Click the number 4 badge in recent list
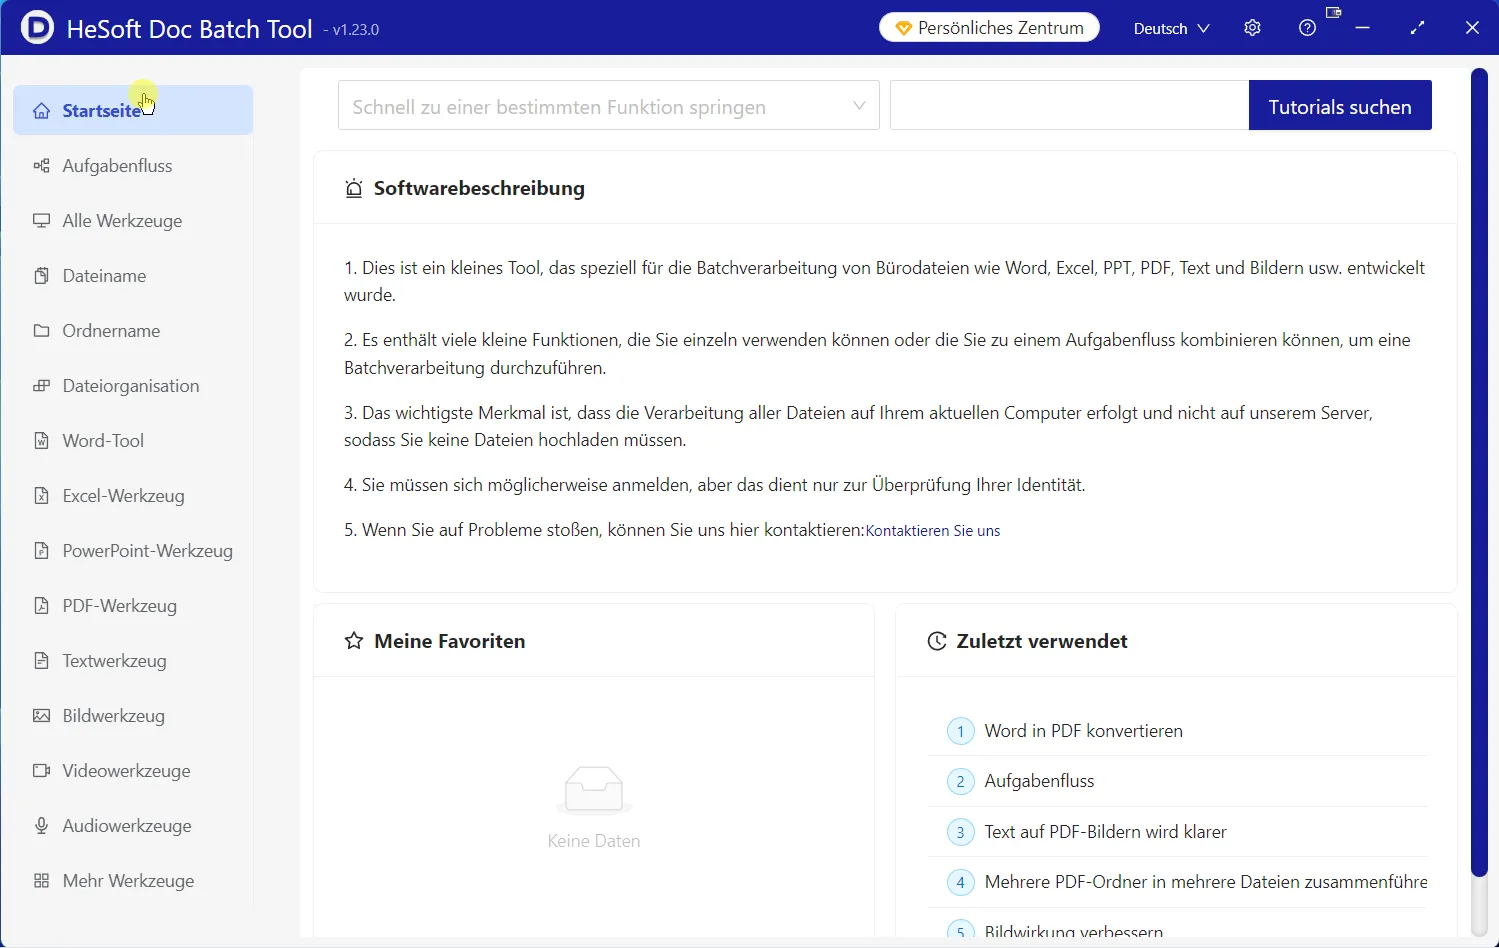This screenshot has height=948, width=1499. (x=961, y=882)
